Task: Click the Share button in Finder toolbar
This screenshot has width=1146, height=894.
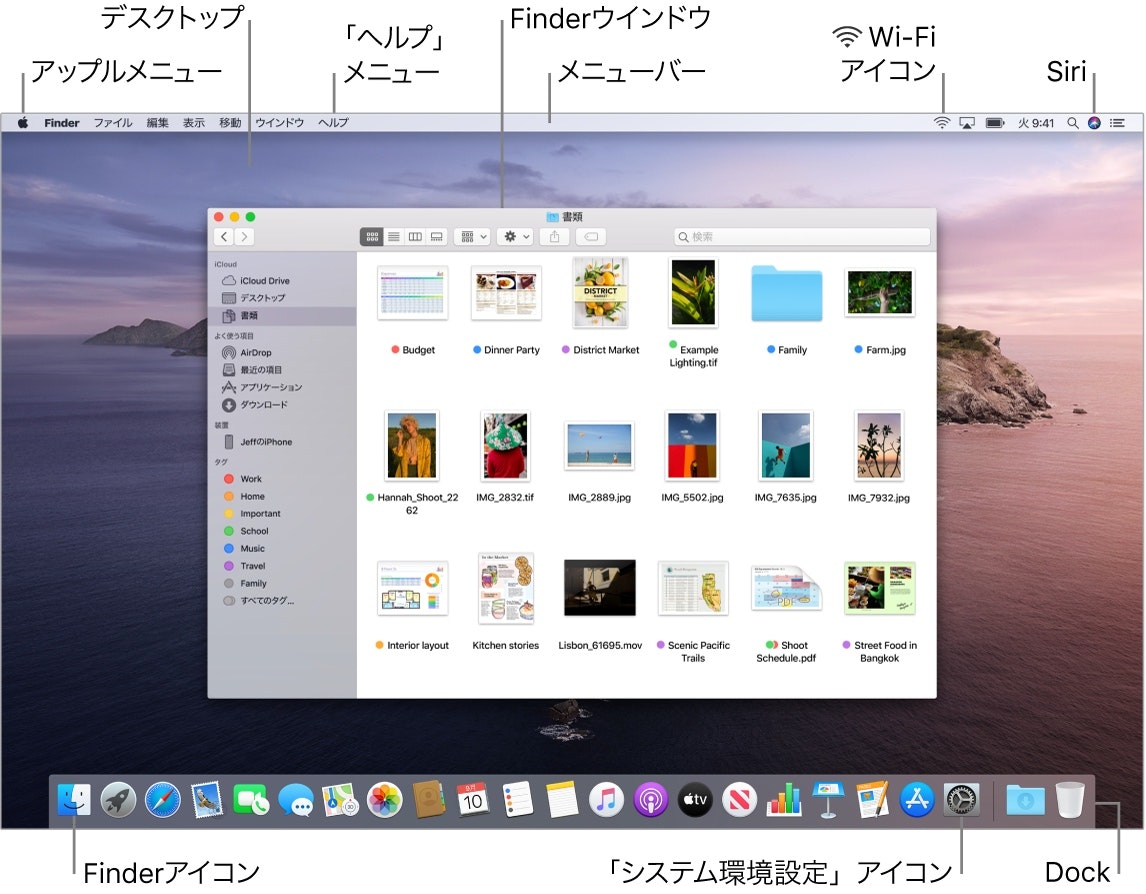Action: (555, 236)
